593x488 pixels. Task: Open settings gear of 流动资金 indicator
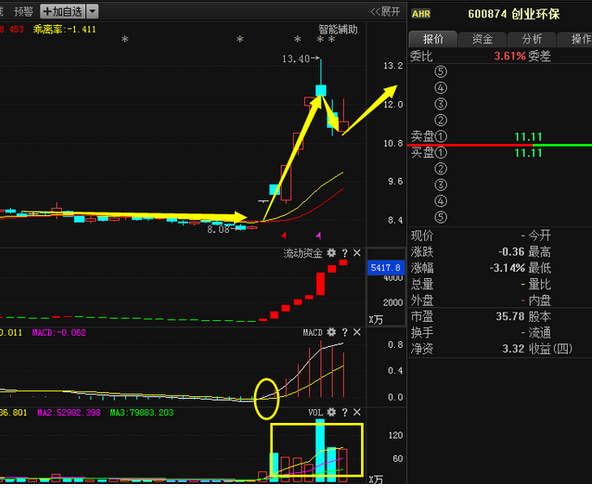coord(331,253)
